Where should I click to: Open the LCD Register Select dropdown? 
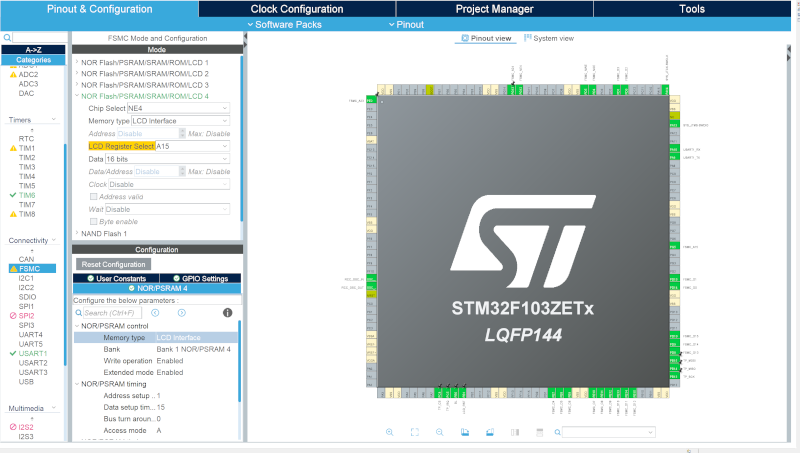[192, 146]
